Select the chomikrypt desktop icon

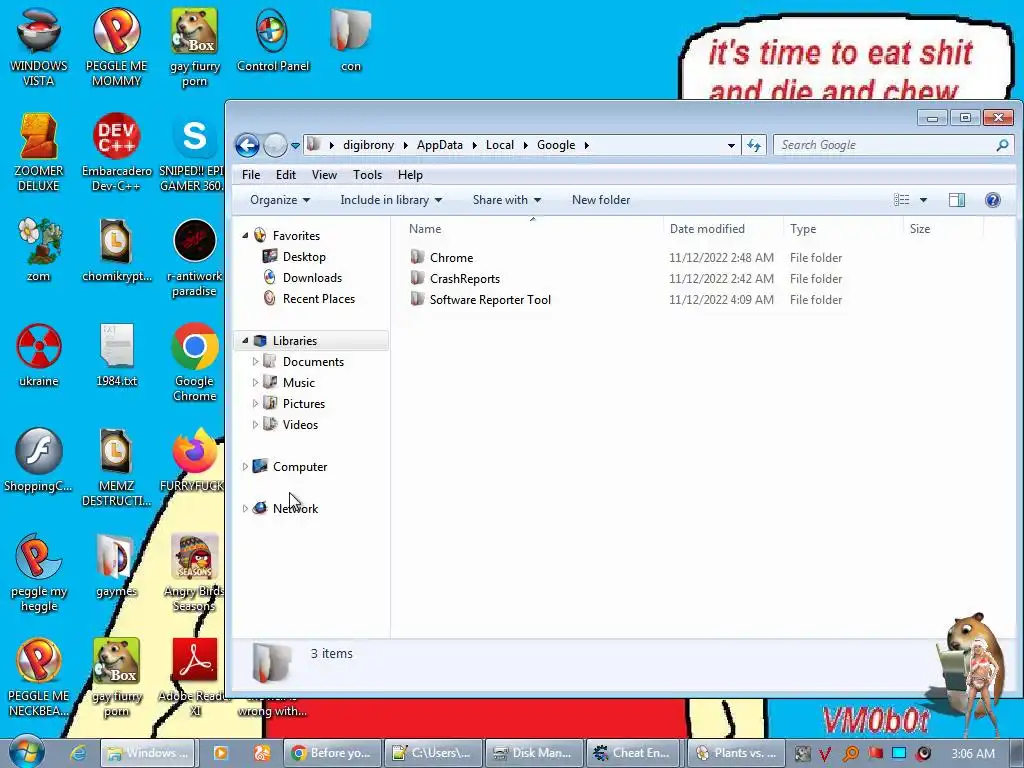point(116,250)
